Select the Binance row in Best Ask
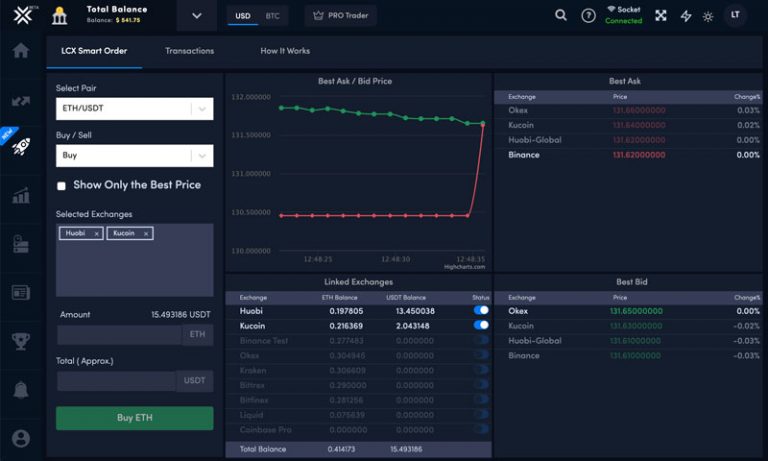The image size is (768, 461). [628, 155]
